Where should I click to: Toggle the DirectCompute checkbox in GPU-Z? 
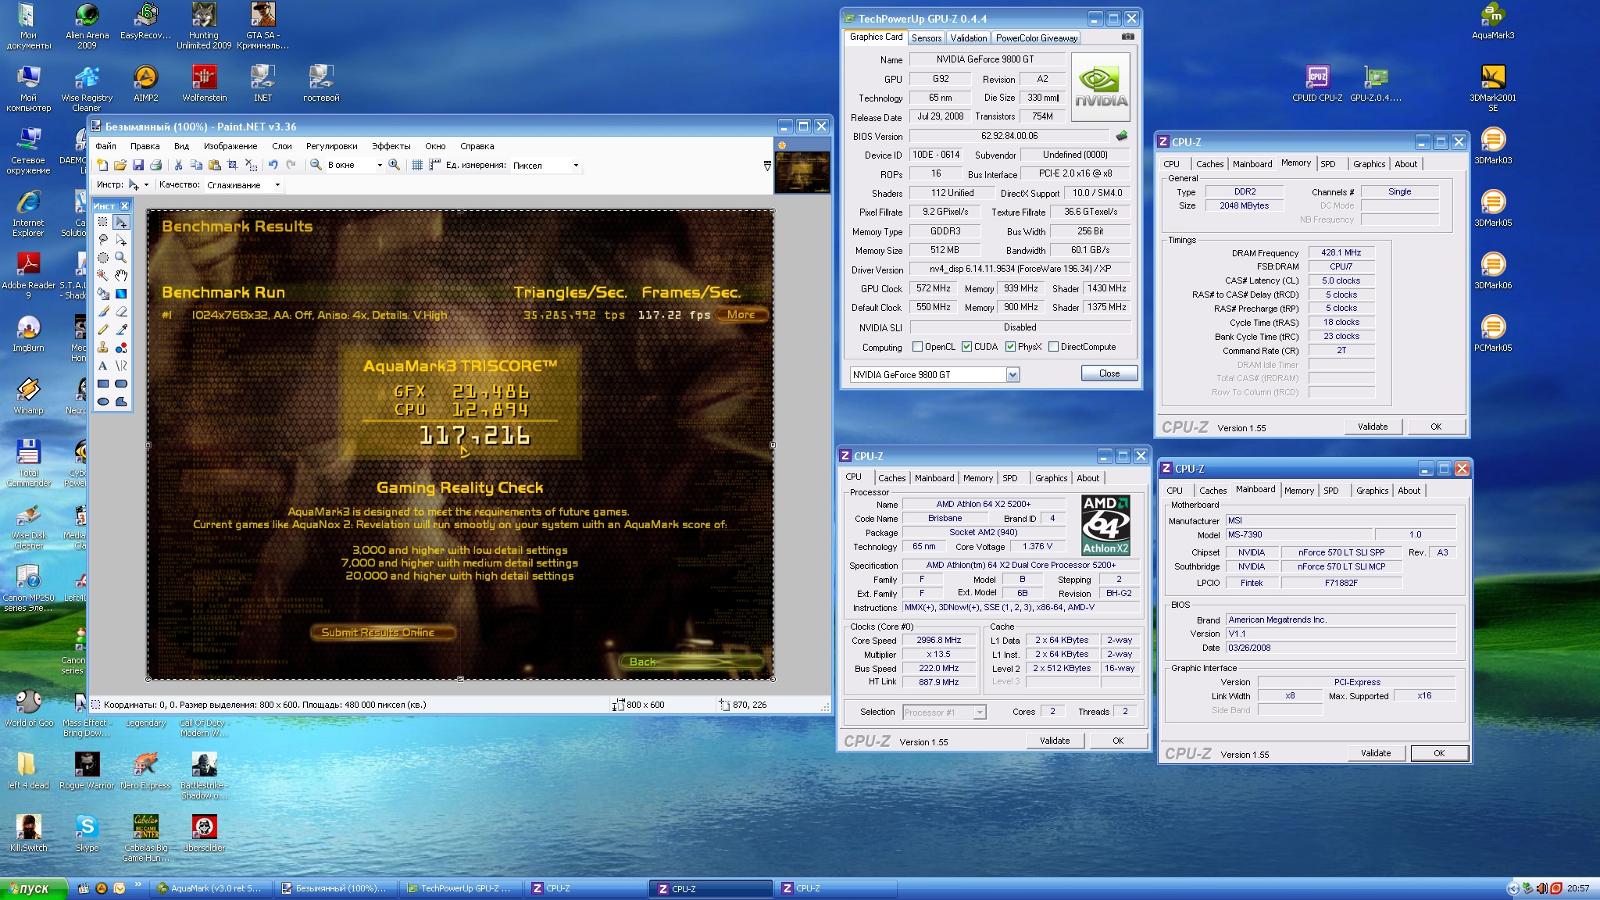1053,347
